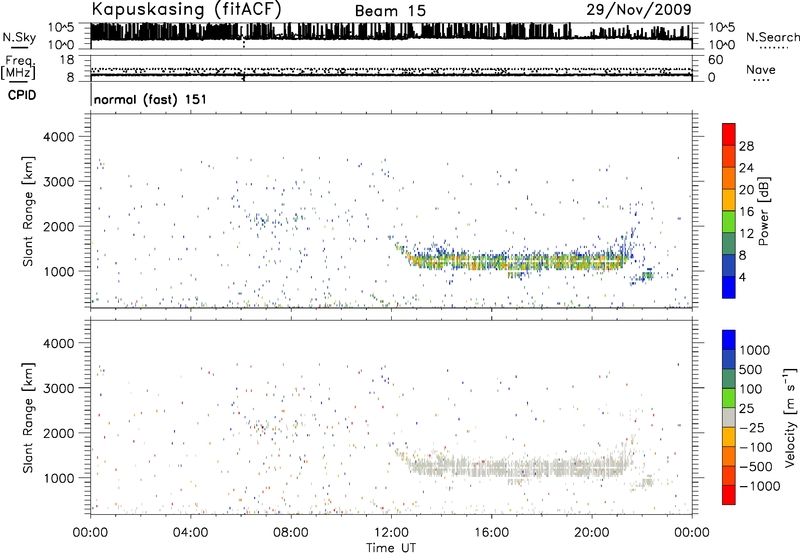Click the '04:00' time axis tick label
Screen dimensions: 800x554
[190, 533]
